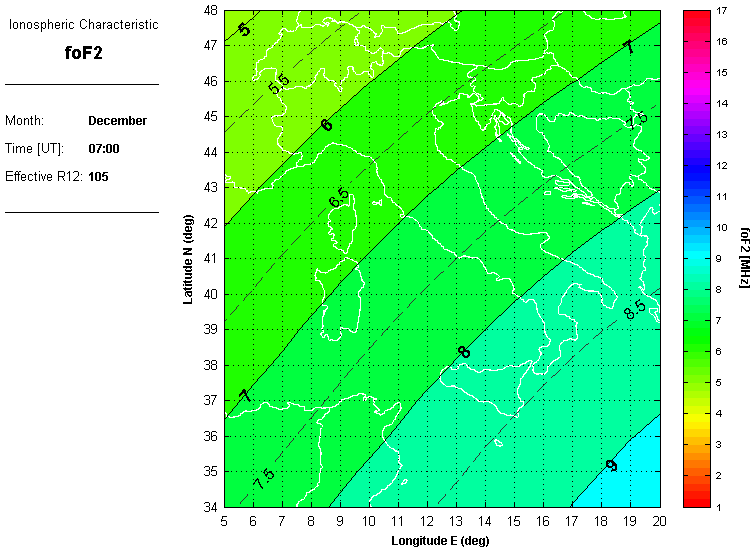Screen dimensions: 755x551
Task: Click the contour label 9 on map
Action: click(x=611, y=466)
